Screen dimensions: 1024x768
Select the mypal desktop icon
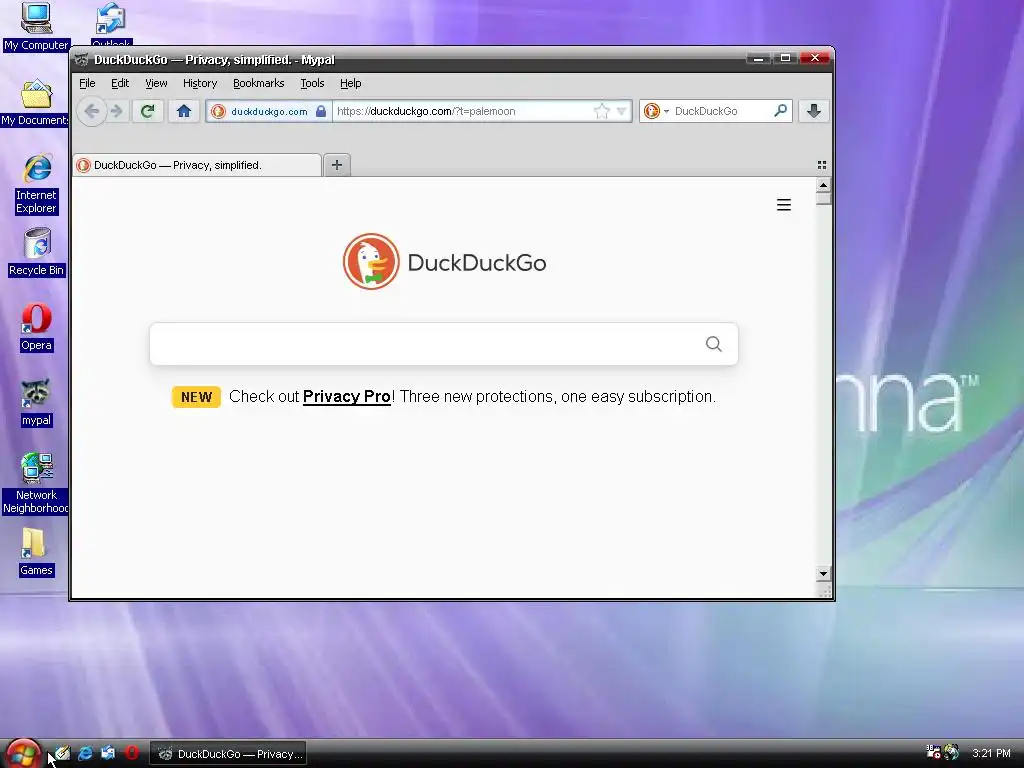click(37, 403)
